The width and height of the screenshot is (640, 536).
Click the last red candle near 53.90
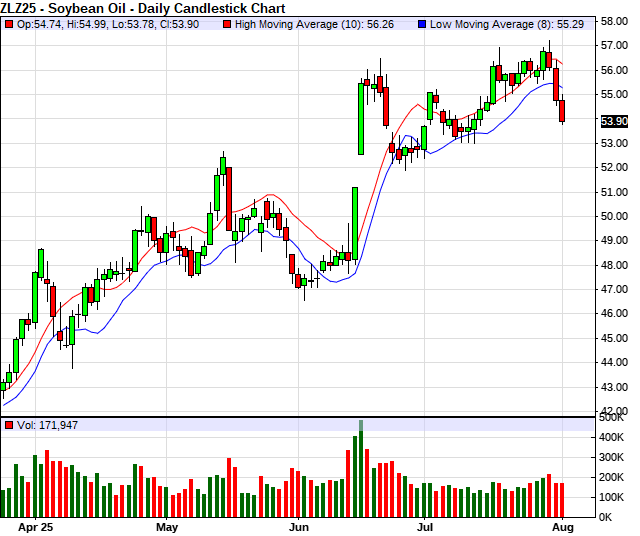point(563,110)
